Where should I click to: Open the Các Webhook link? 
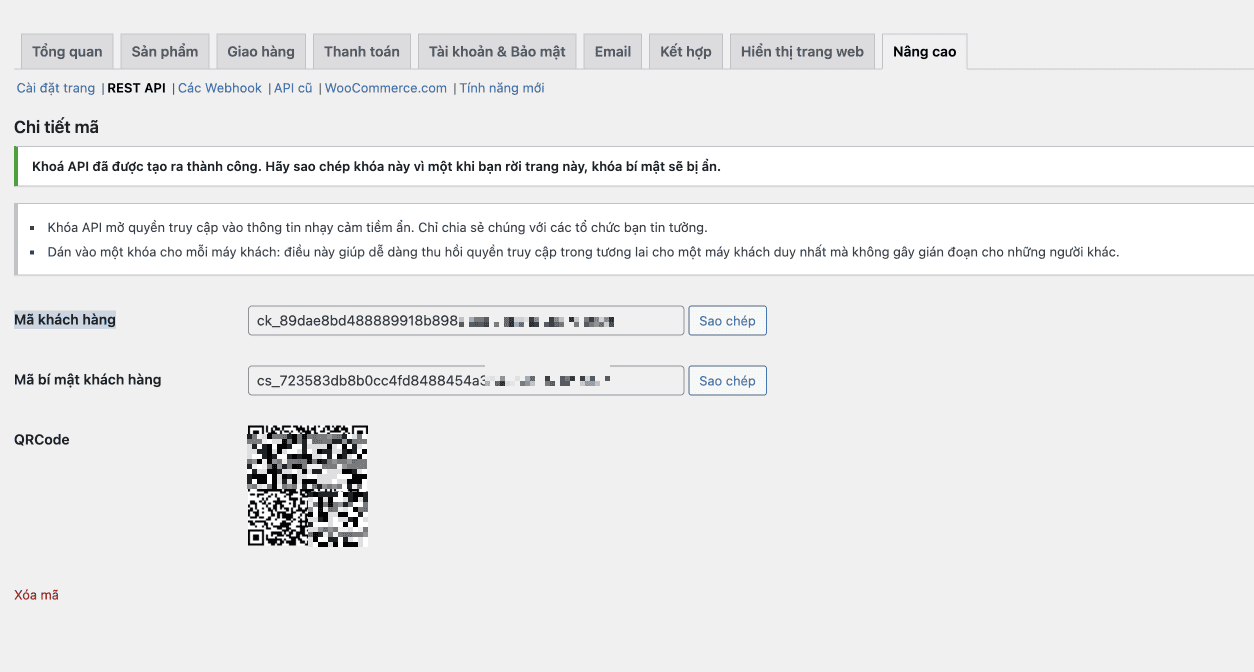point(220,88)
